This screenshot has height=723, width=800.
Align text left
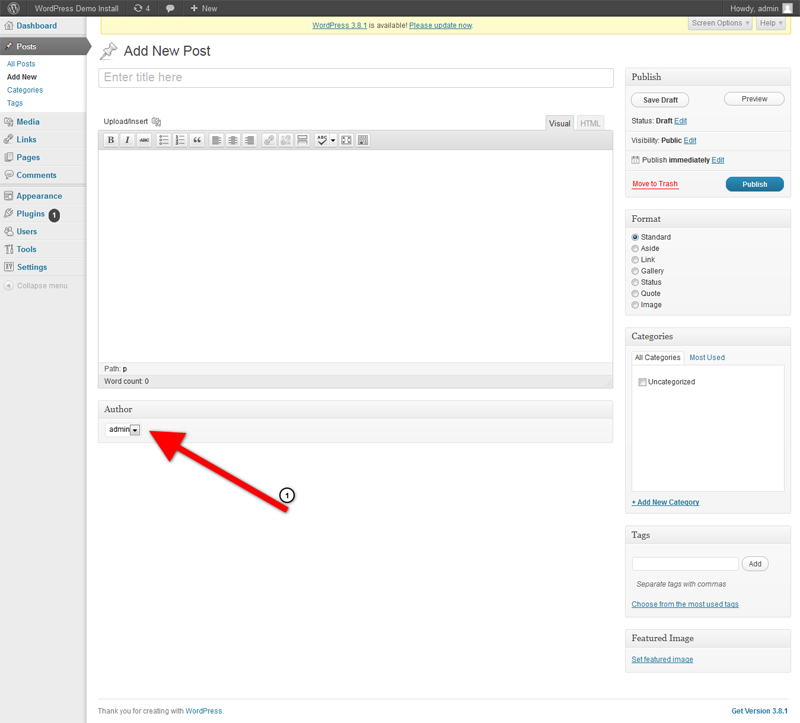pyautogui.click(x=216, y=140)
